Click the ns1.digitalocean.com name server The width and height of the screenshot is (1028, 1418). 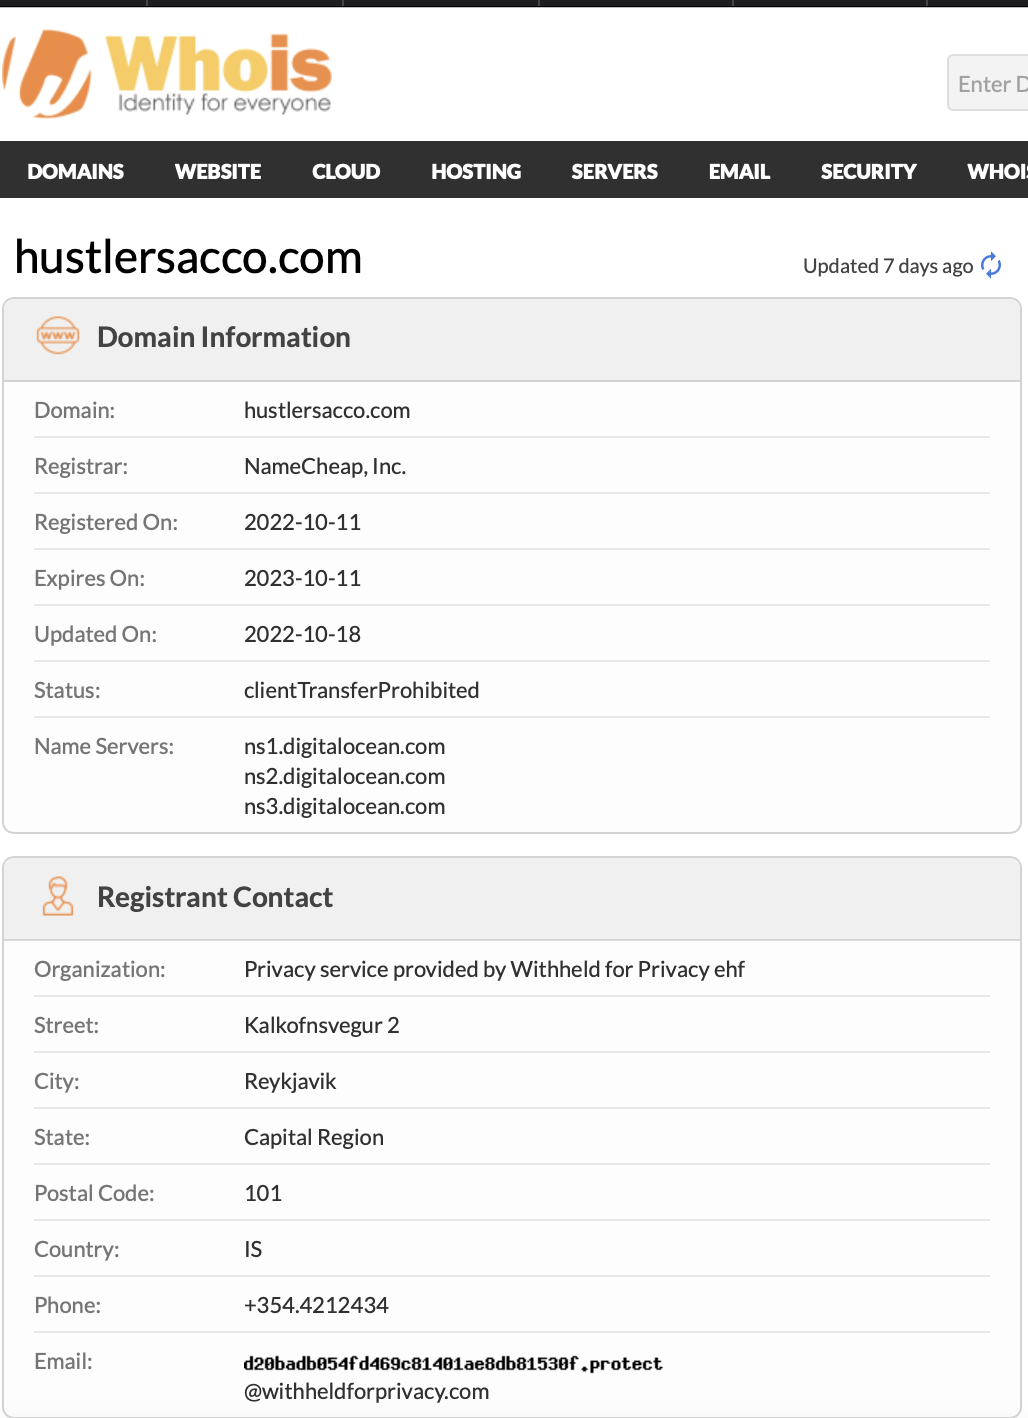(x=344, y=746)
